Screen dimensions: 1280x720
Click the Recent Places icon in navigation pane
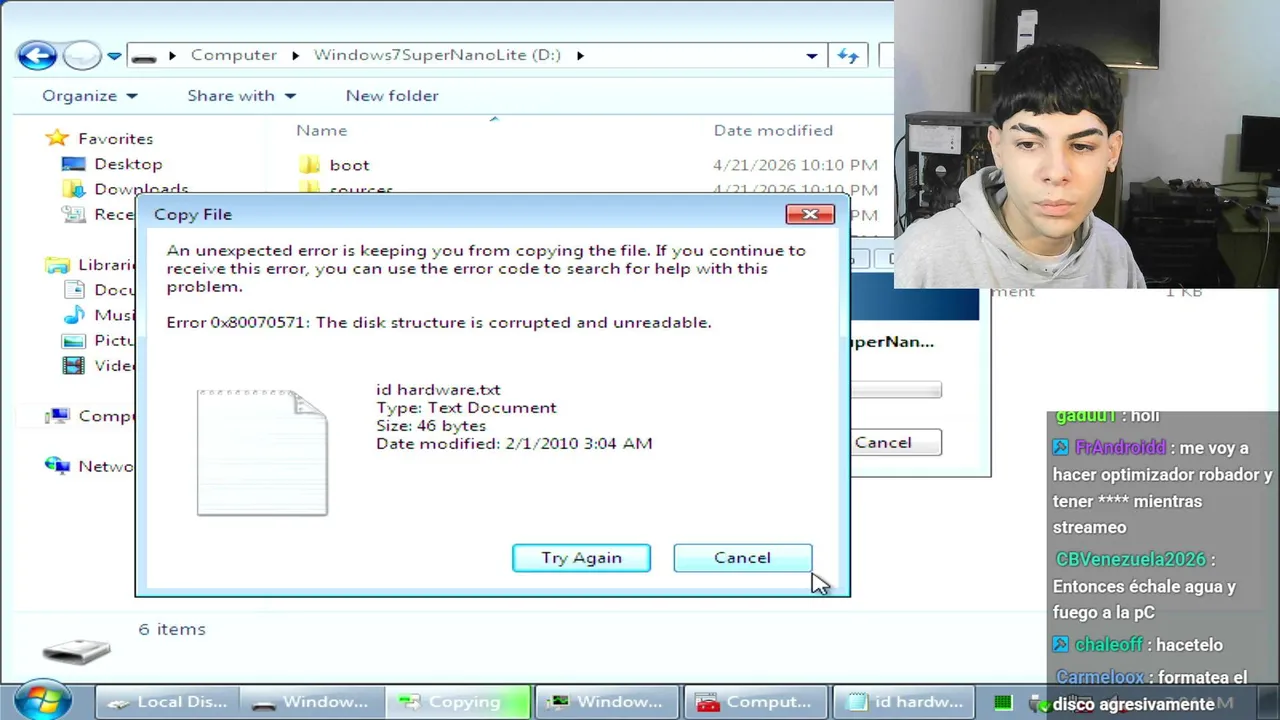point(74,214)
